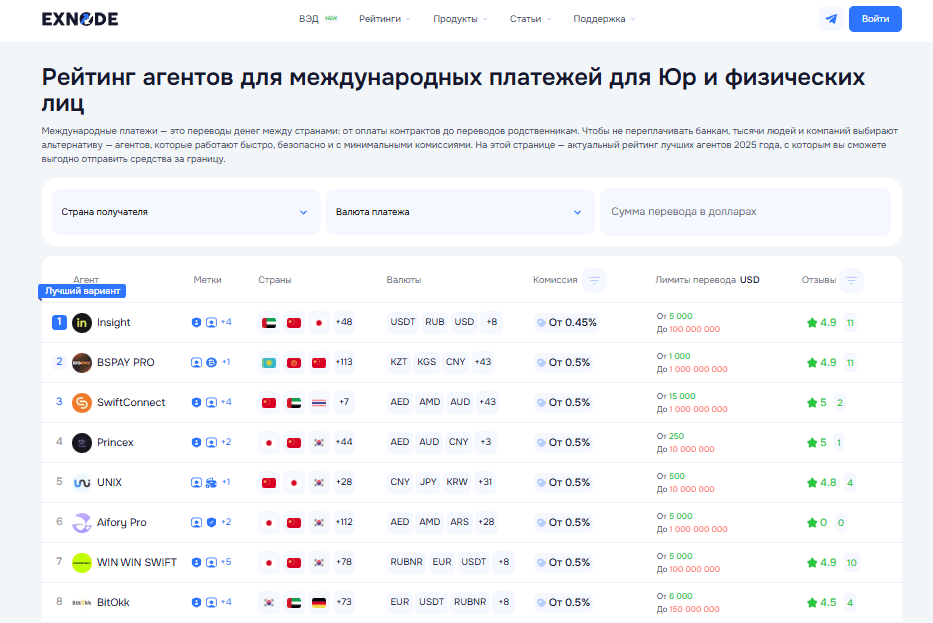The width and height of the screenshot is (933, 623).
Task: Focus the Сумма перевода в долларах field
Action: pyautogui.click(x=746, y=212)
